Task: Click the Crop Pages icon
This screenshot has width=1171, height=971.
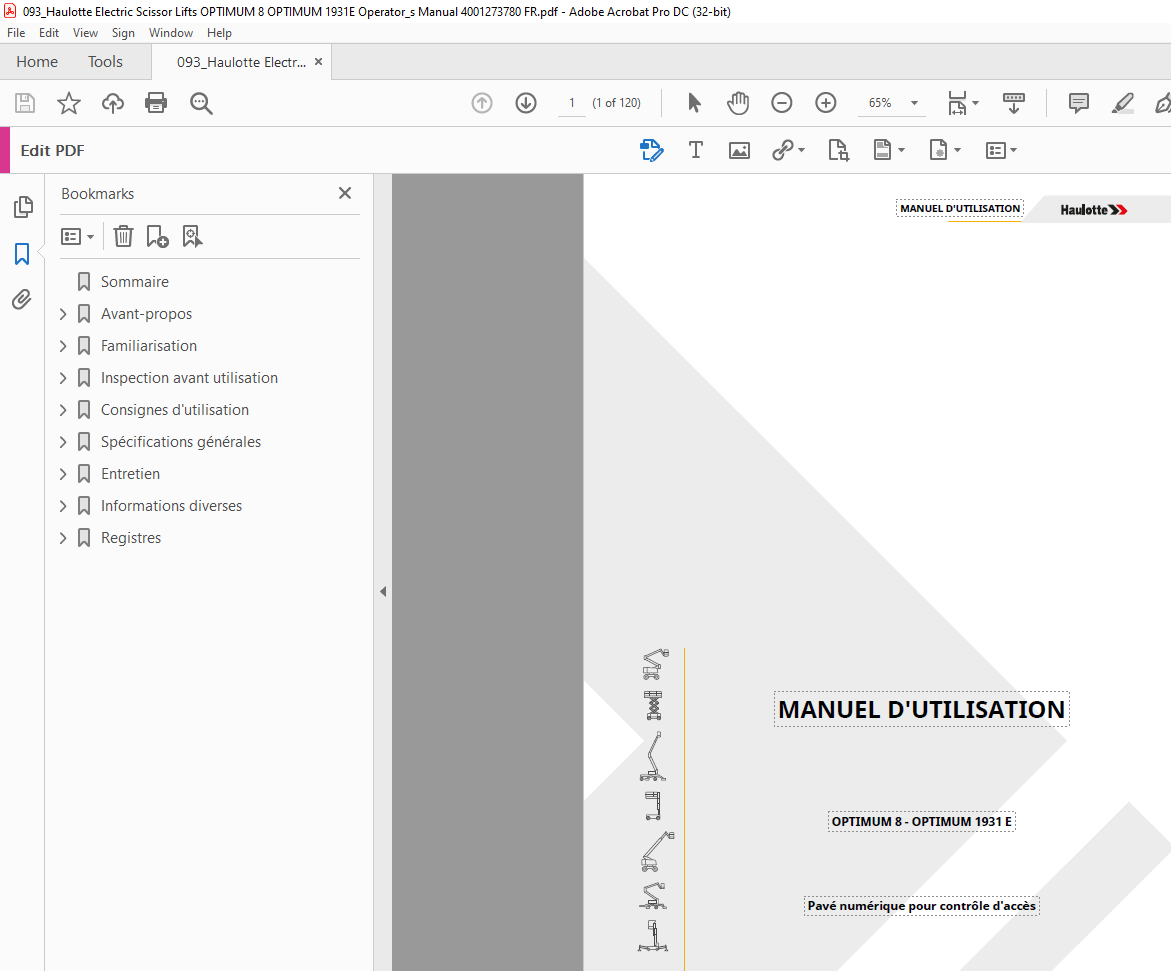Action: (838, 150)
